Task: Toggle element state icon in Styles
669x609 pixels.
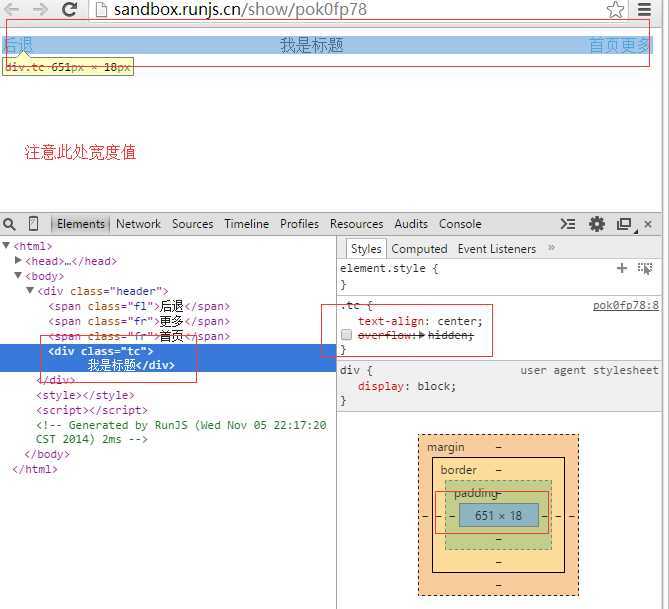Action: pos(645,268)
